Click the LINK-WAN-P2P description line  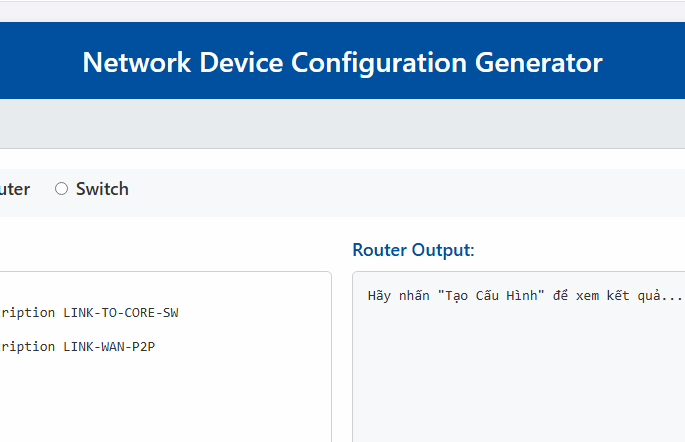(80, 347)
